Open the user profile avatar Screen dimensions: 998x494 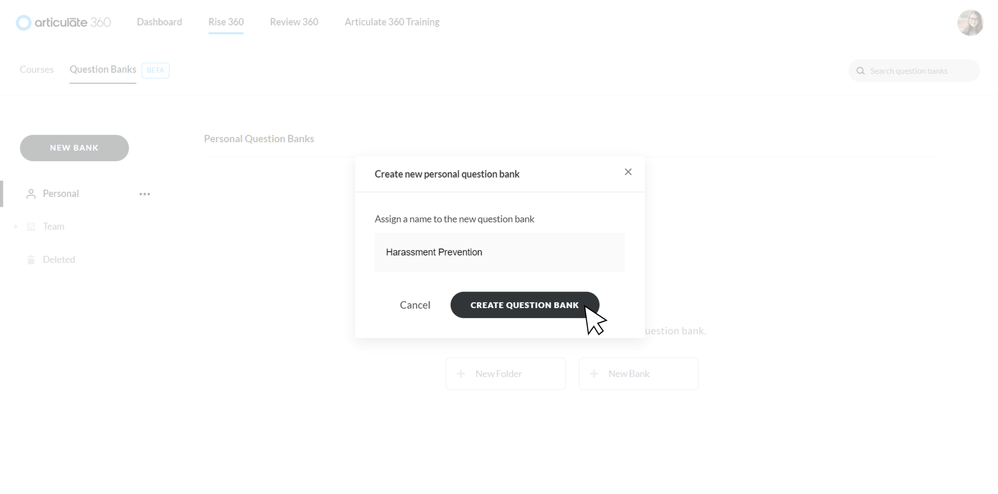970,23
